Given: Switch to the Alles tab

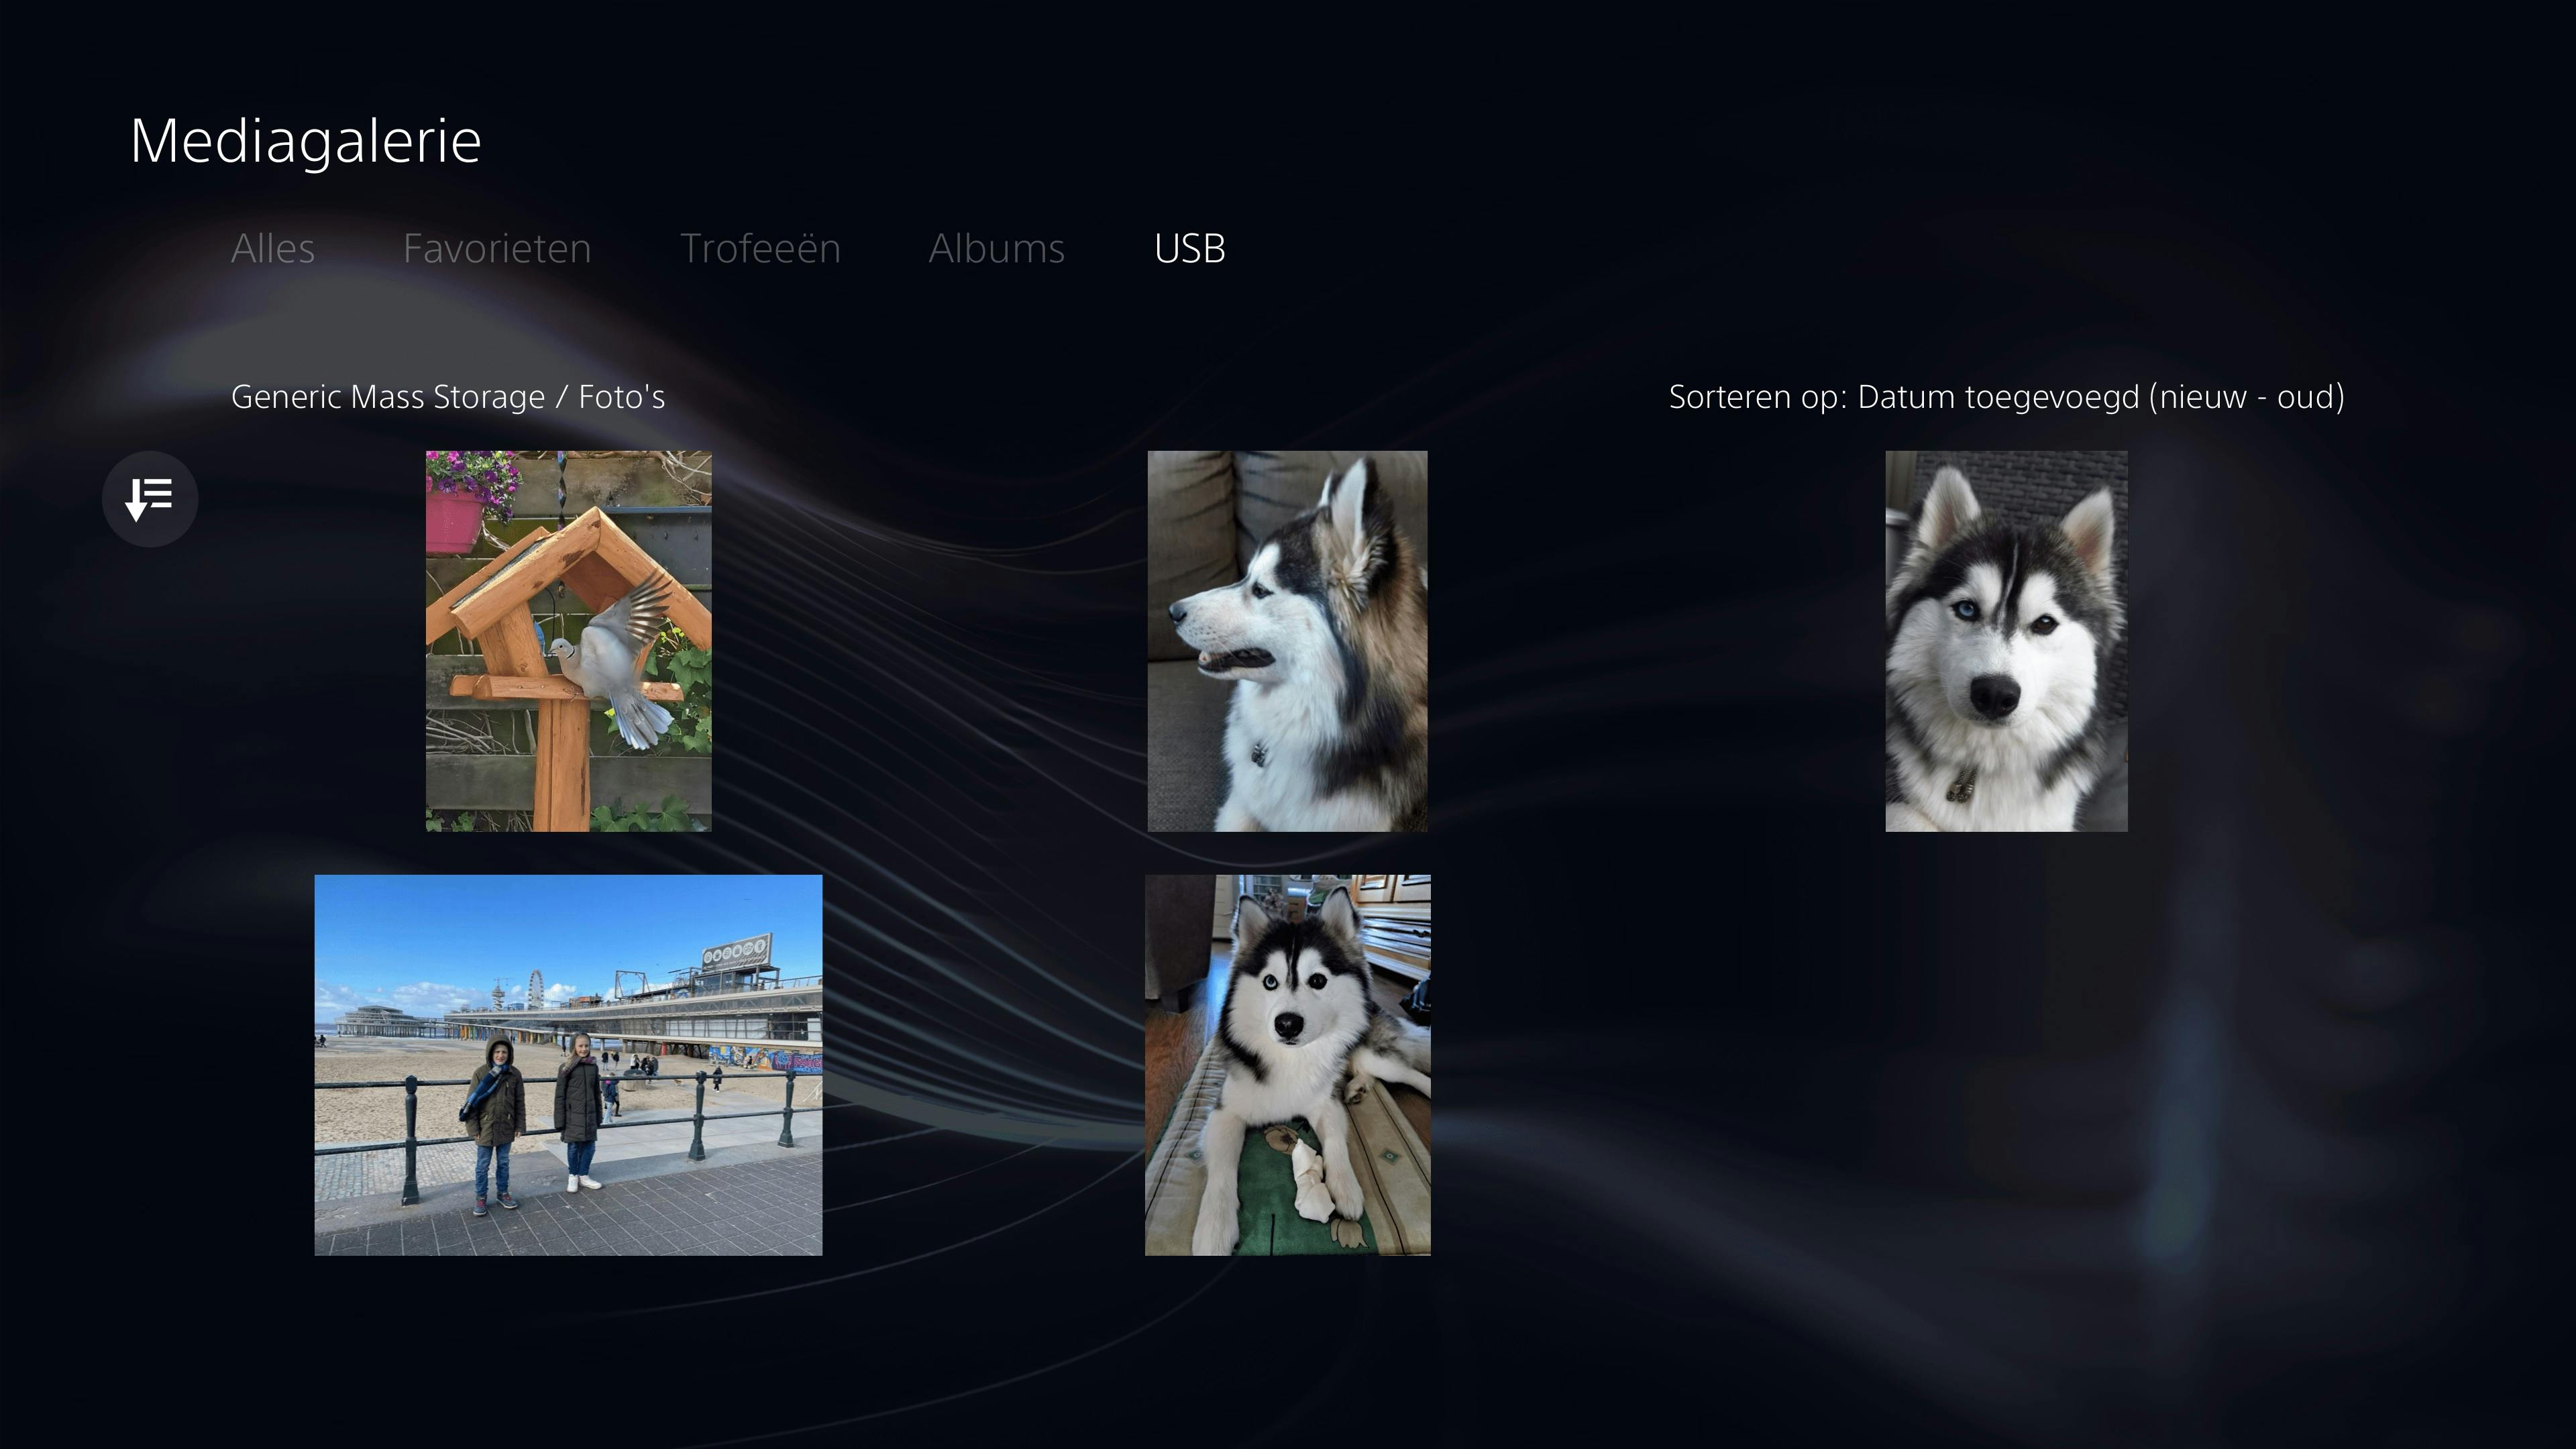Looking at the screenshot, I should tap(272, 248).
